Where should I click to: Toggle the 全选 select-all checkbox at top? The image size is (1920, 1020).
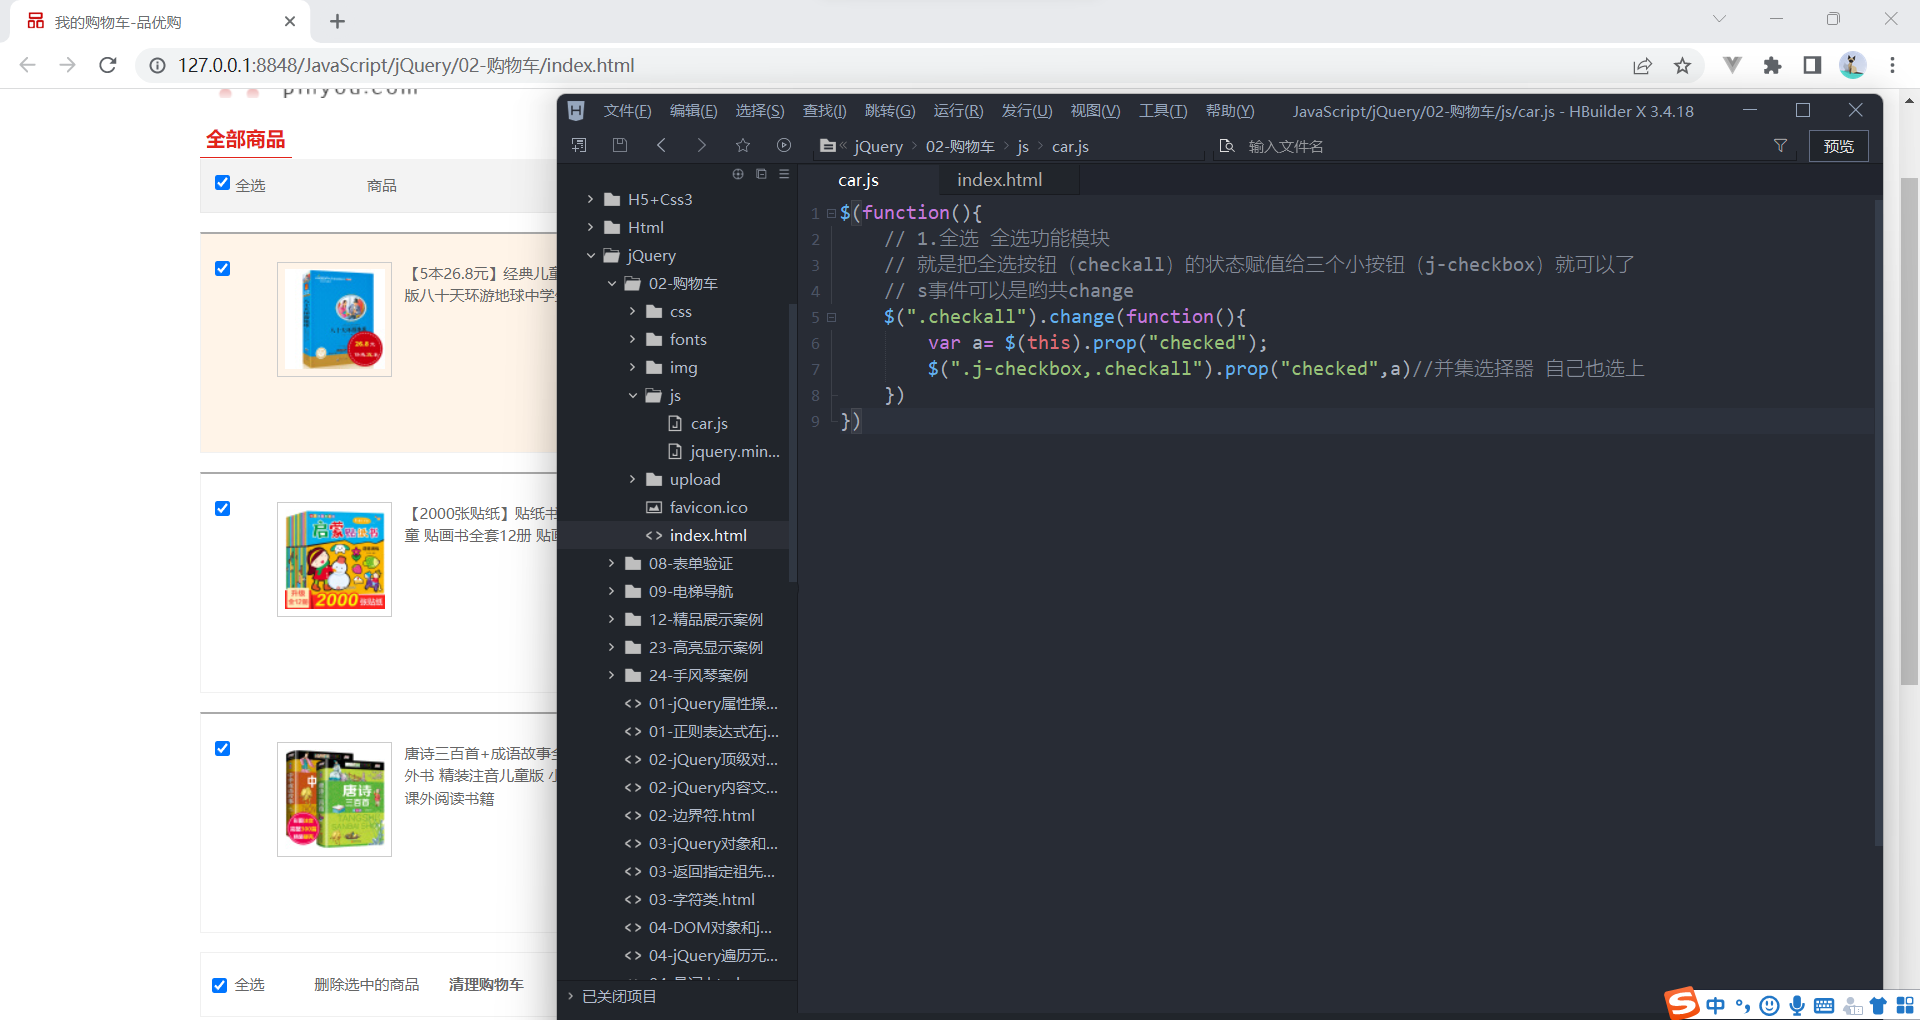click(222, 182)
